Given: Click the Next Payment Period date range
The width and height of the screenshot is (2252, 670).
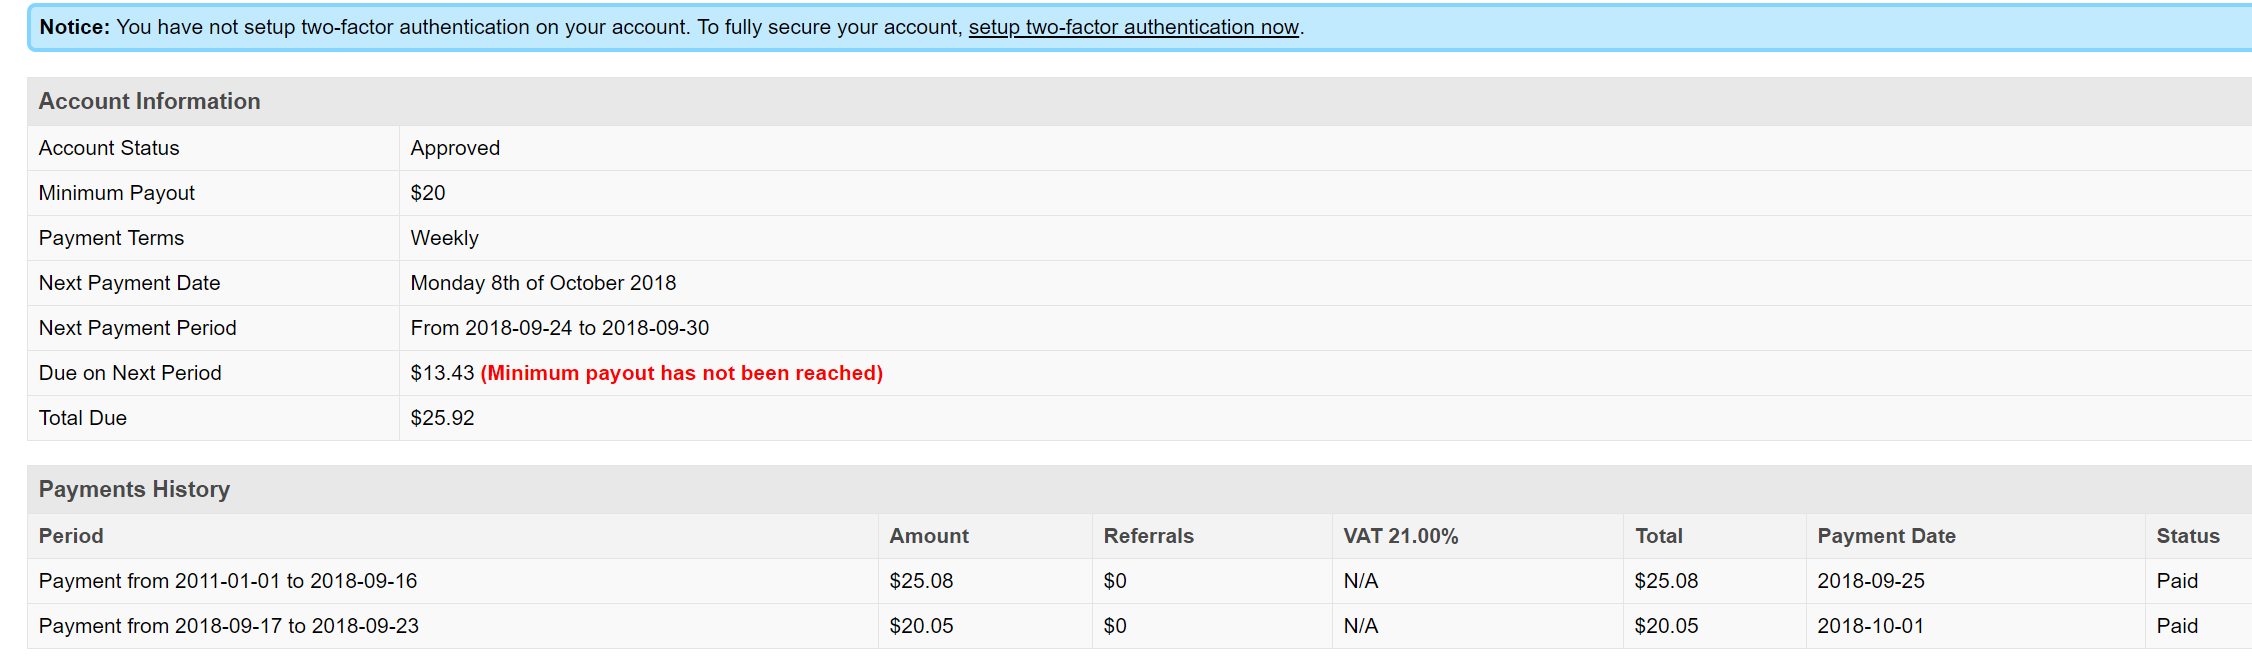Looking at the screenshot, I should [x=559, y=328].
